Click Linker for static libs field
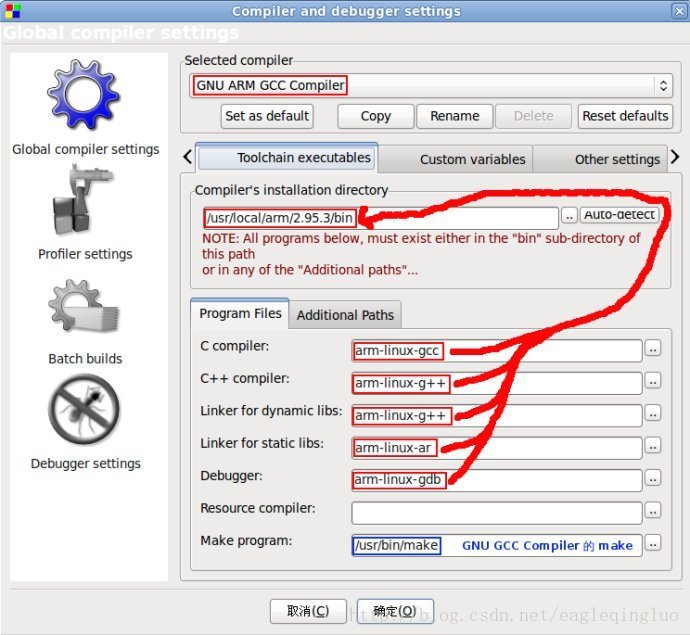 [x=496, y=448]
